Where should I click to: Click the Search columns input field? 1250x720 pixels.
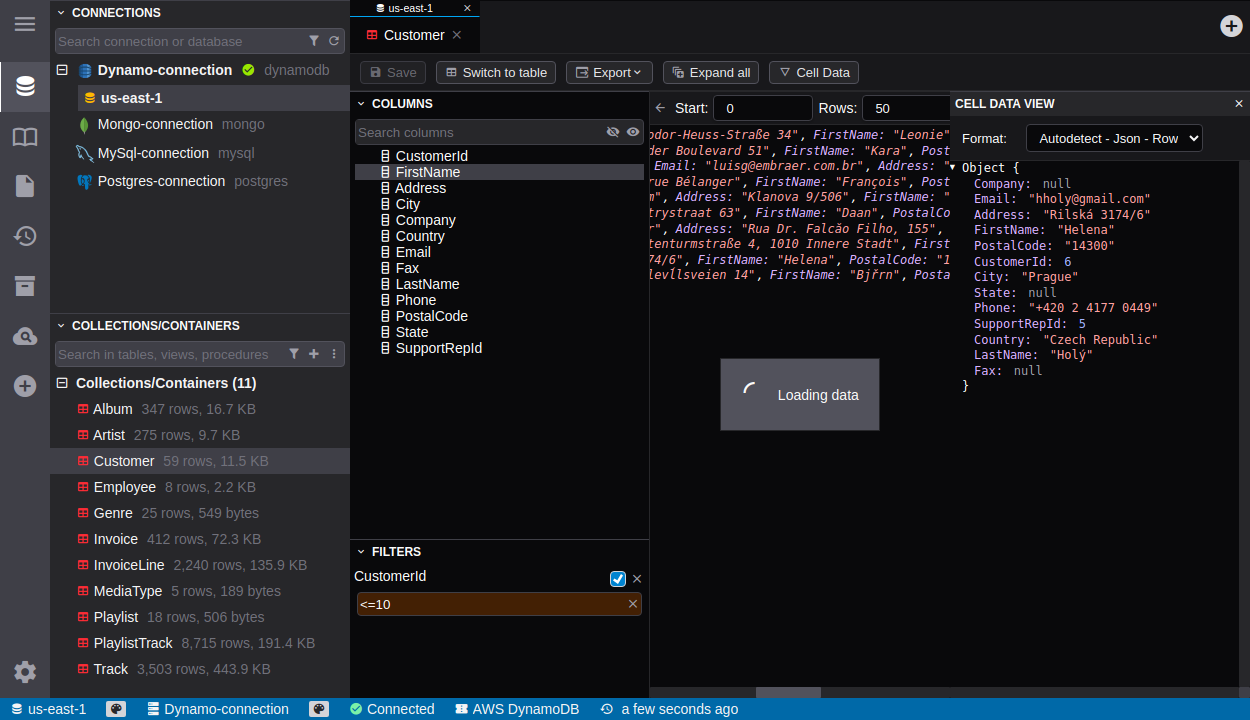479,132
